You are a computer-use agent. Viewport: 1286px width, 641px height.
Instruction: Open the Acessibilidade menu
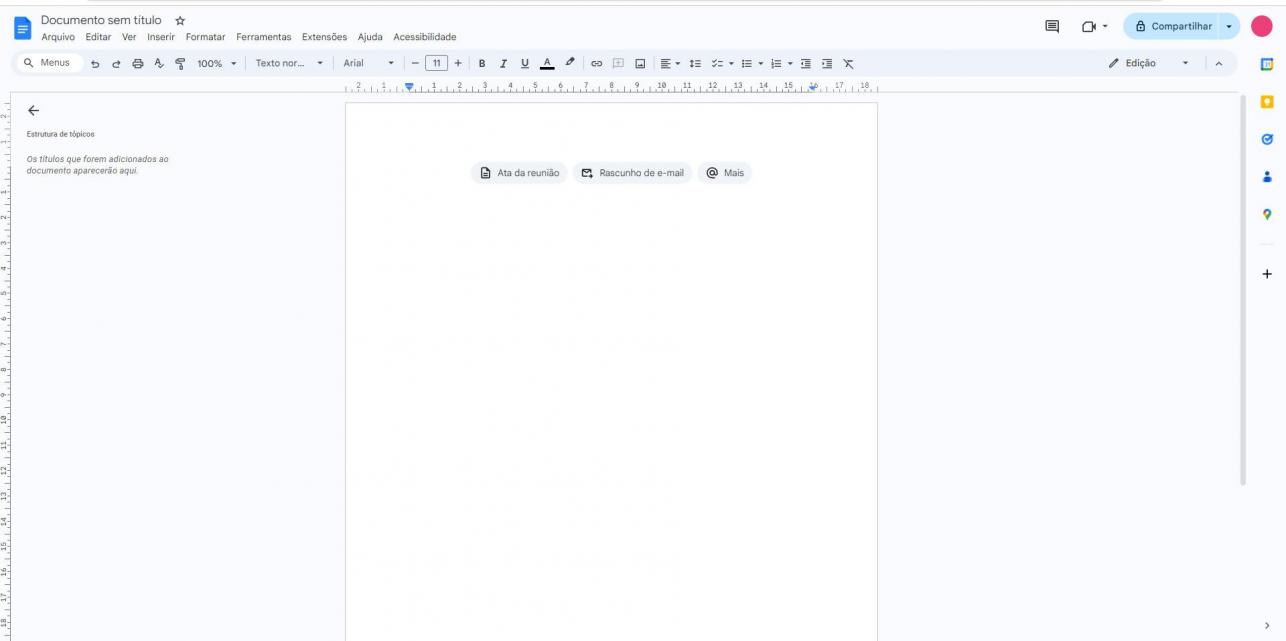425,37
